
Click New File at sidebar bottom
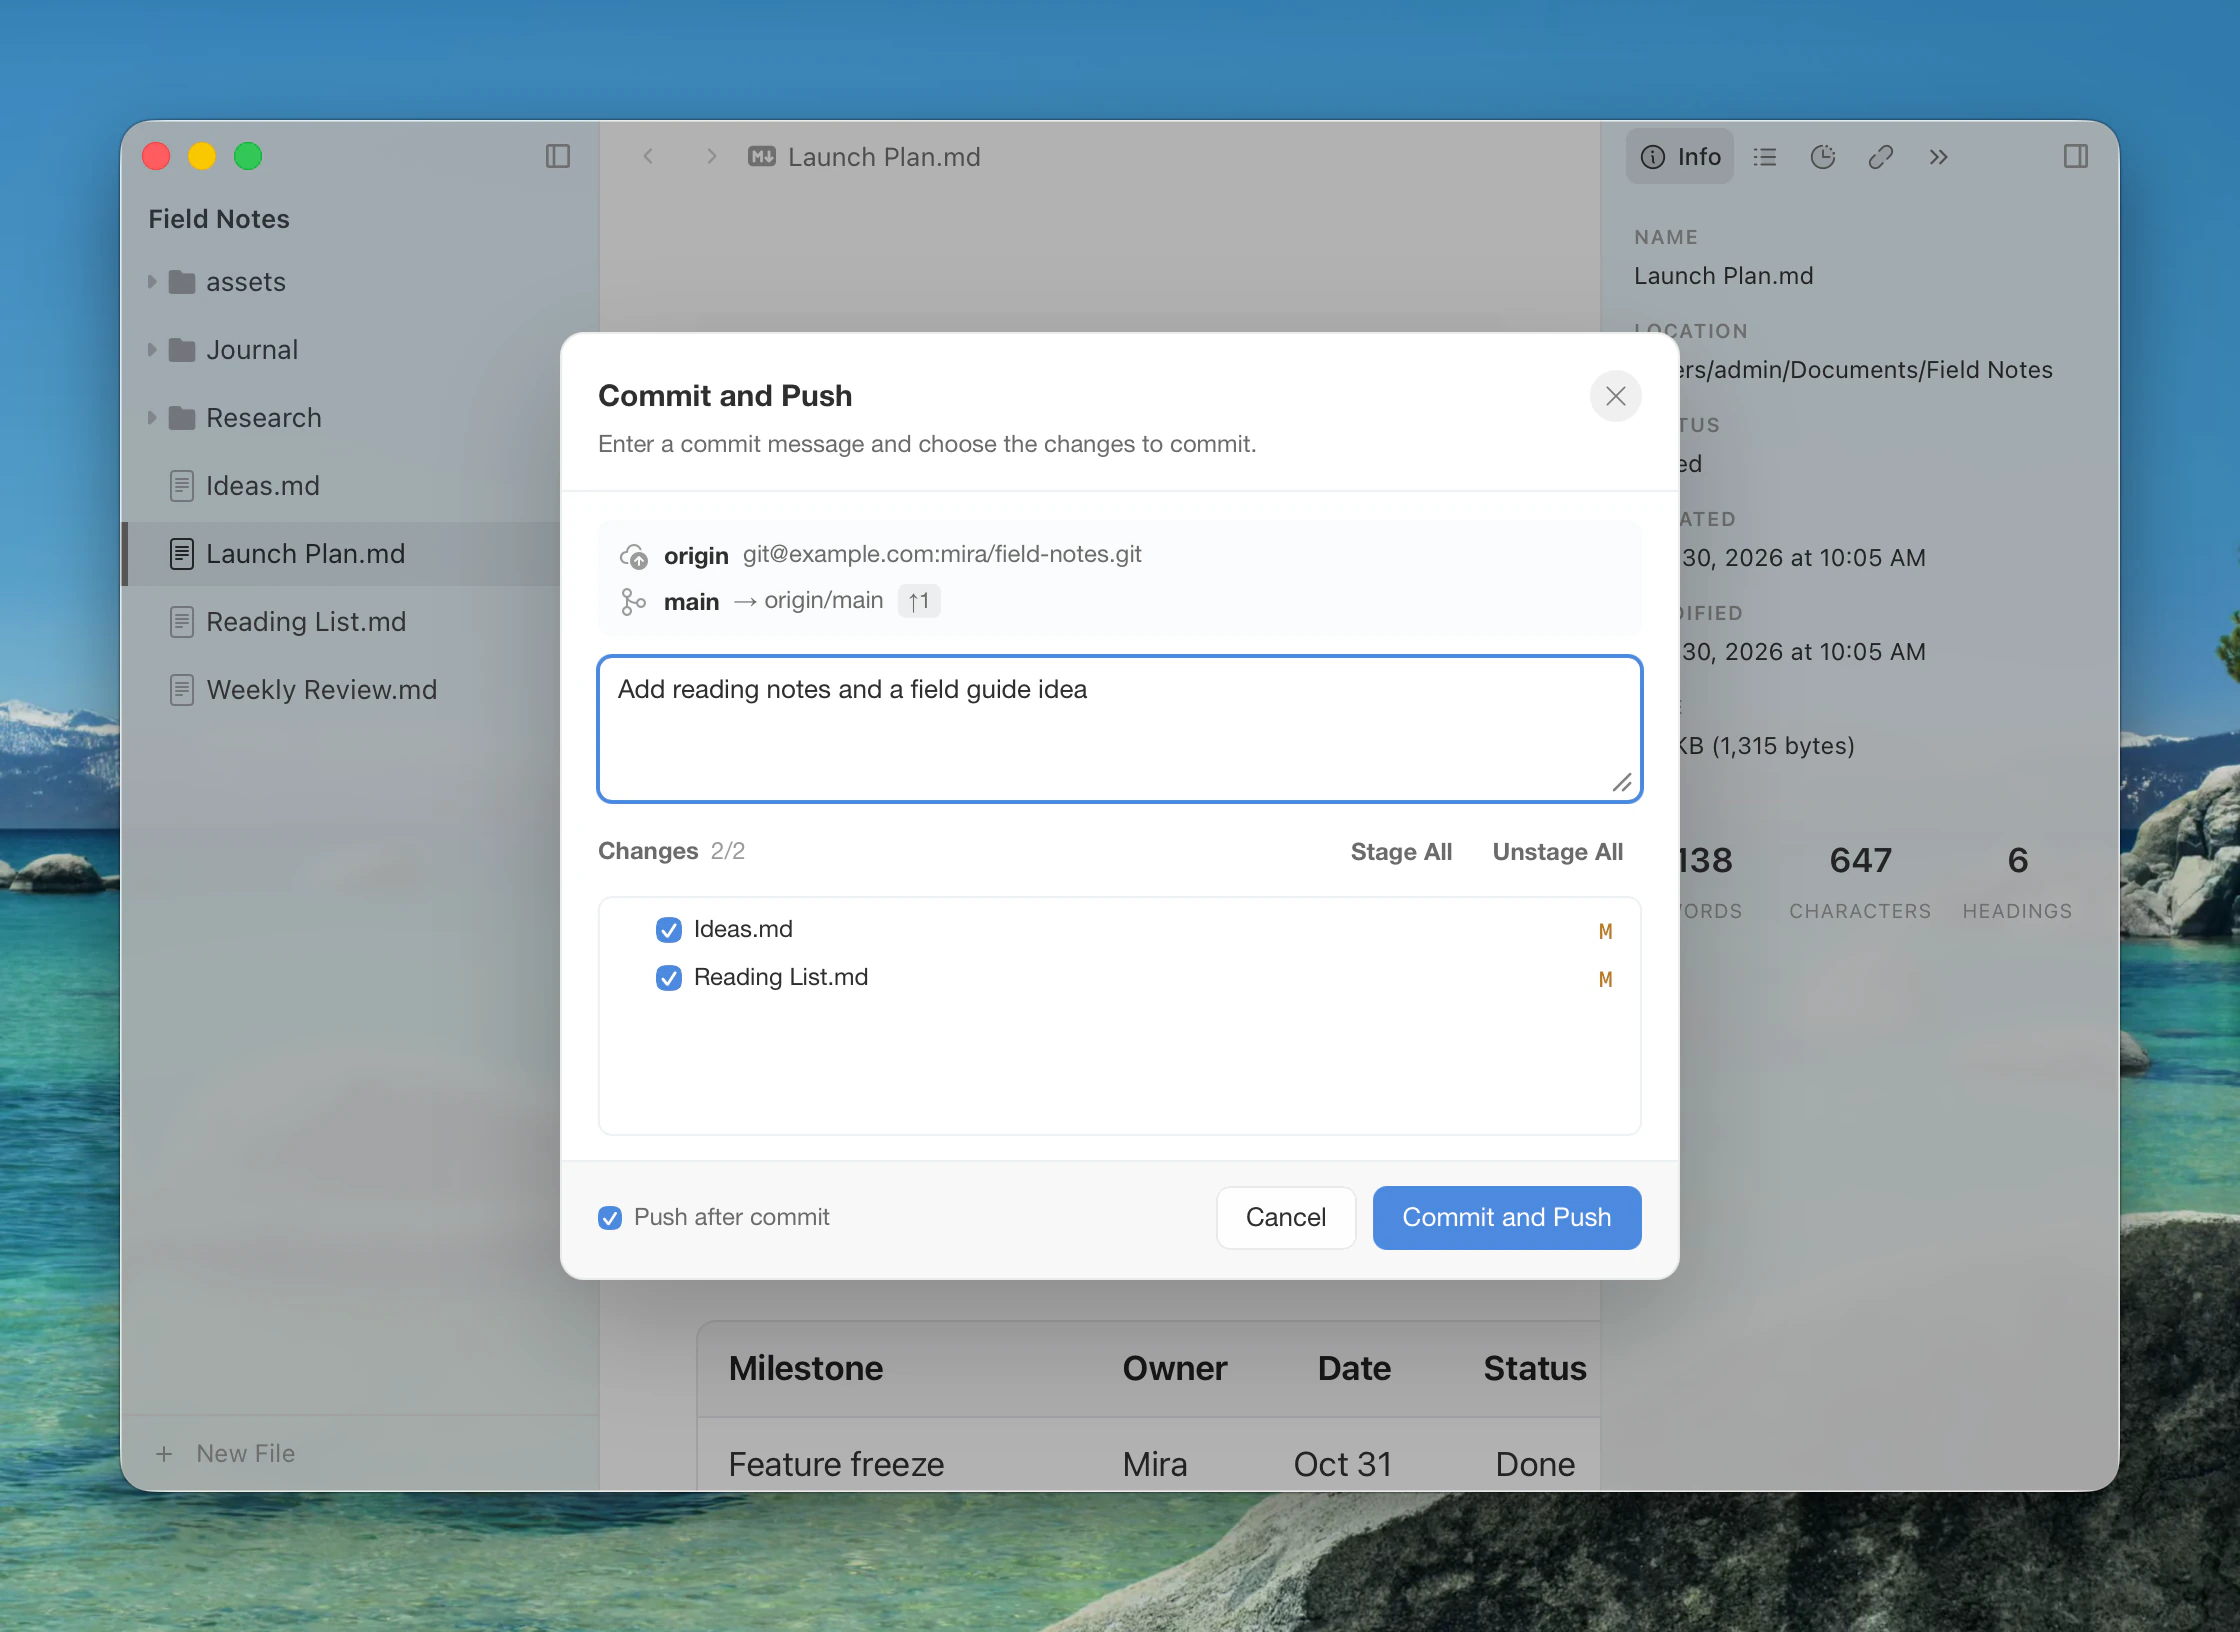point(226,1453)
